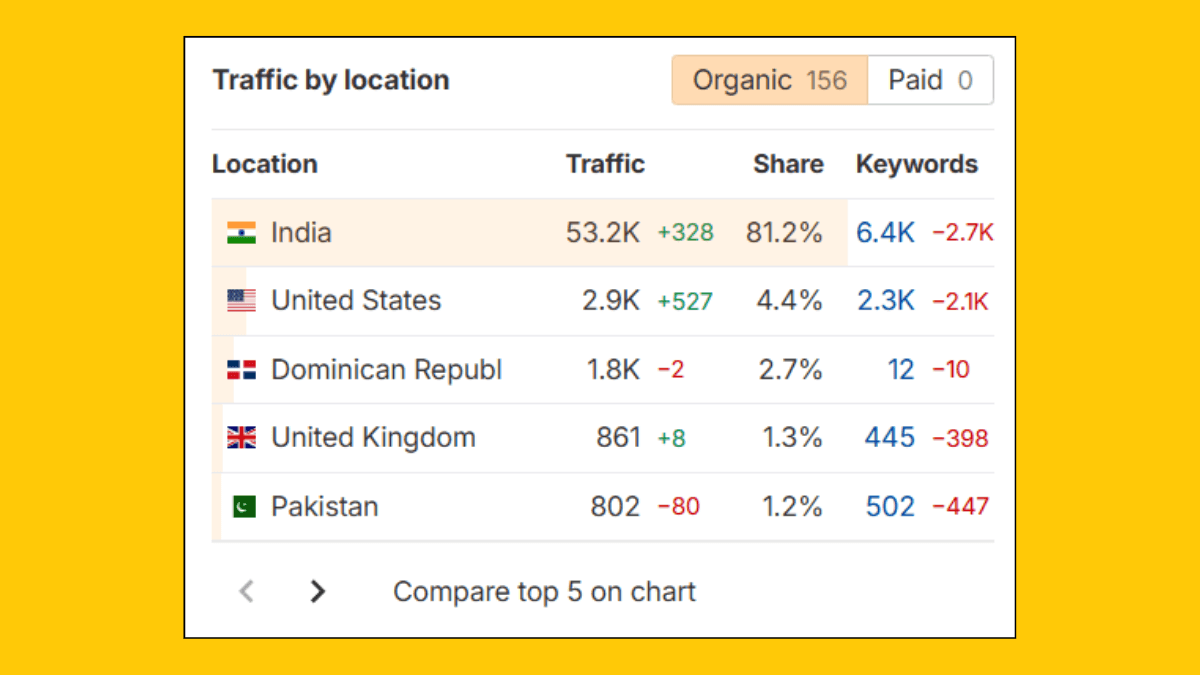Click the 12 keywords link for Dominican Republic
Viewport: 1200px width, 675px height.
pyautogui.click(x=903, y=369)
